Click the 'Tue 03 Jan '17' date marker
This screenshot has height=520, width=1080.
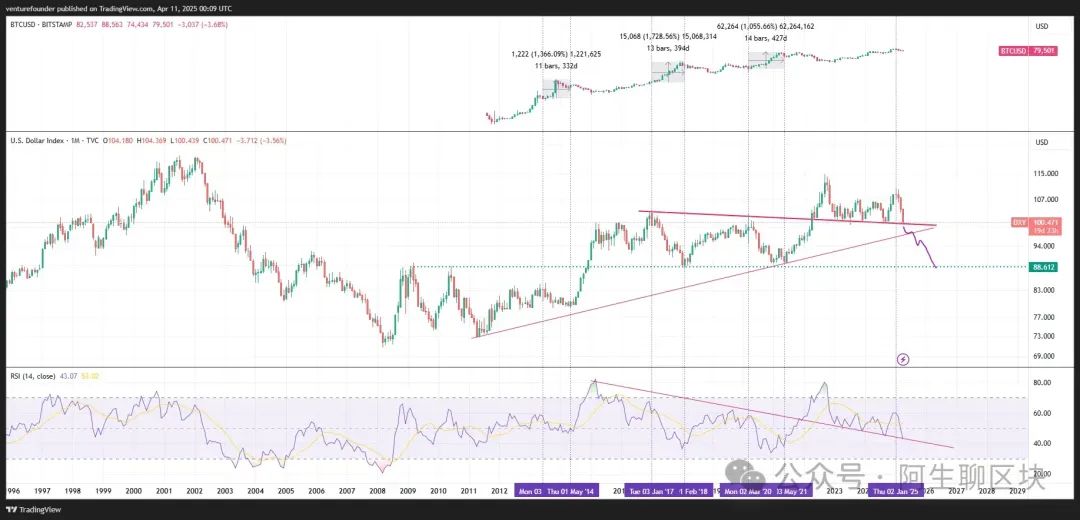pyautogui.click(x=650, y=491)
